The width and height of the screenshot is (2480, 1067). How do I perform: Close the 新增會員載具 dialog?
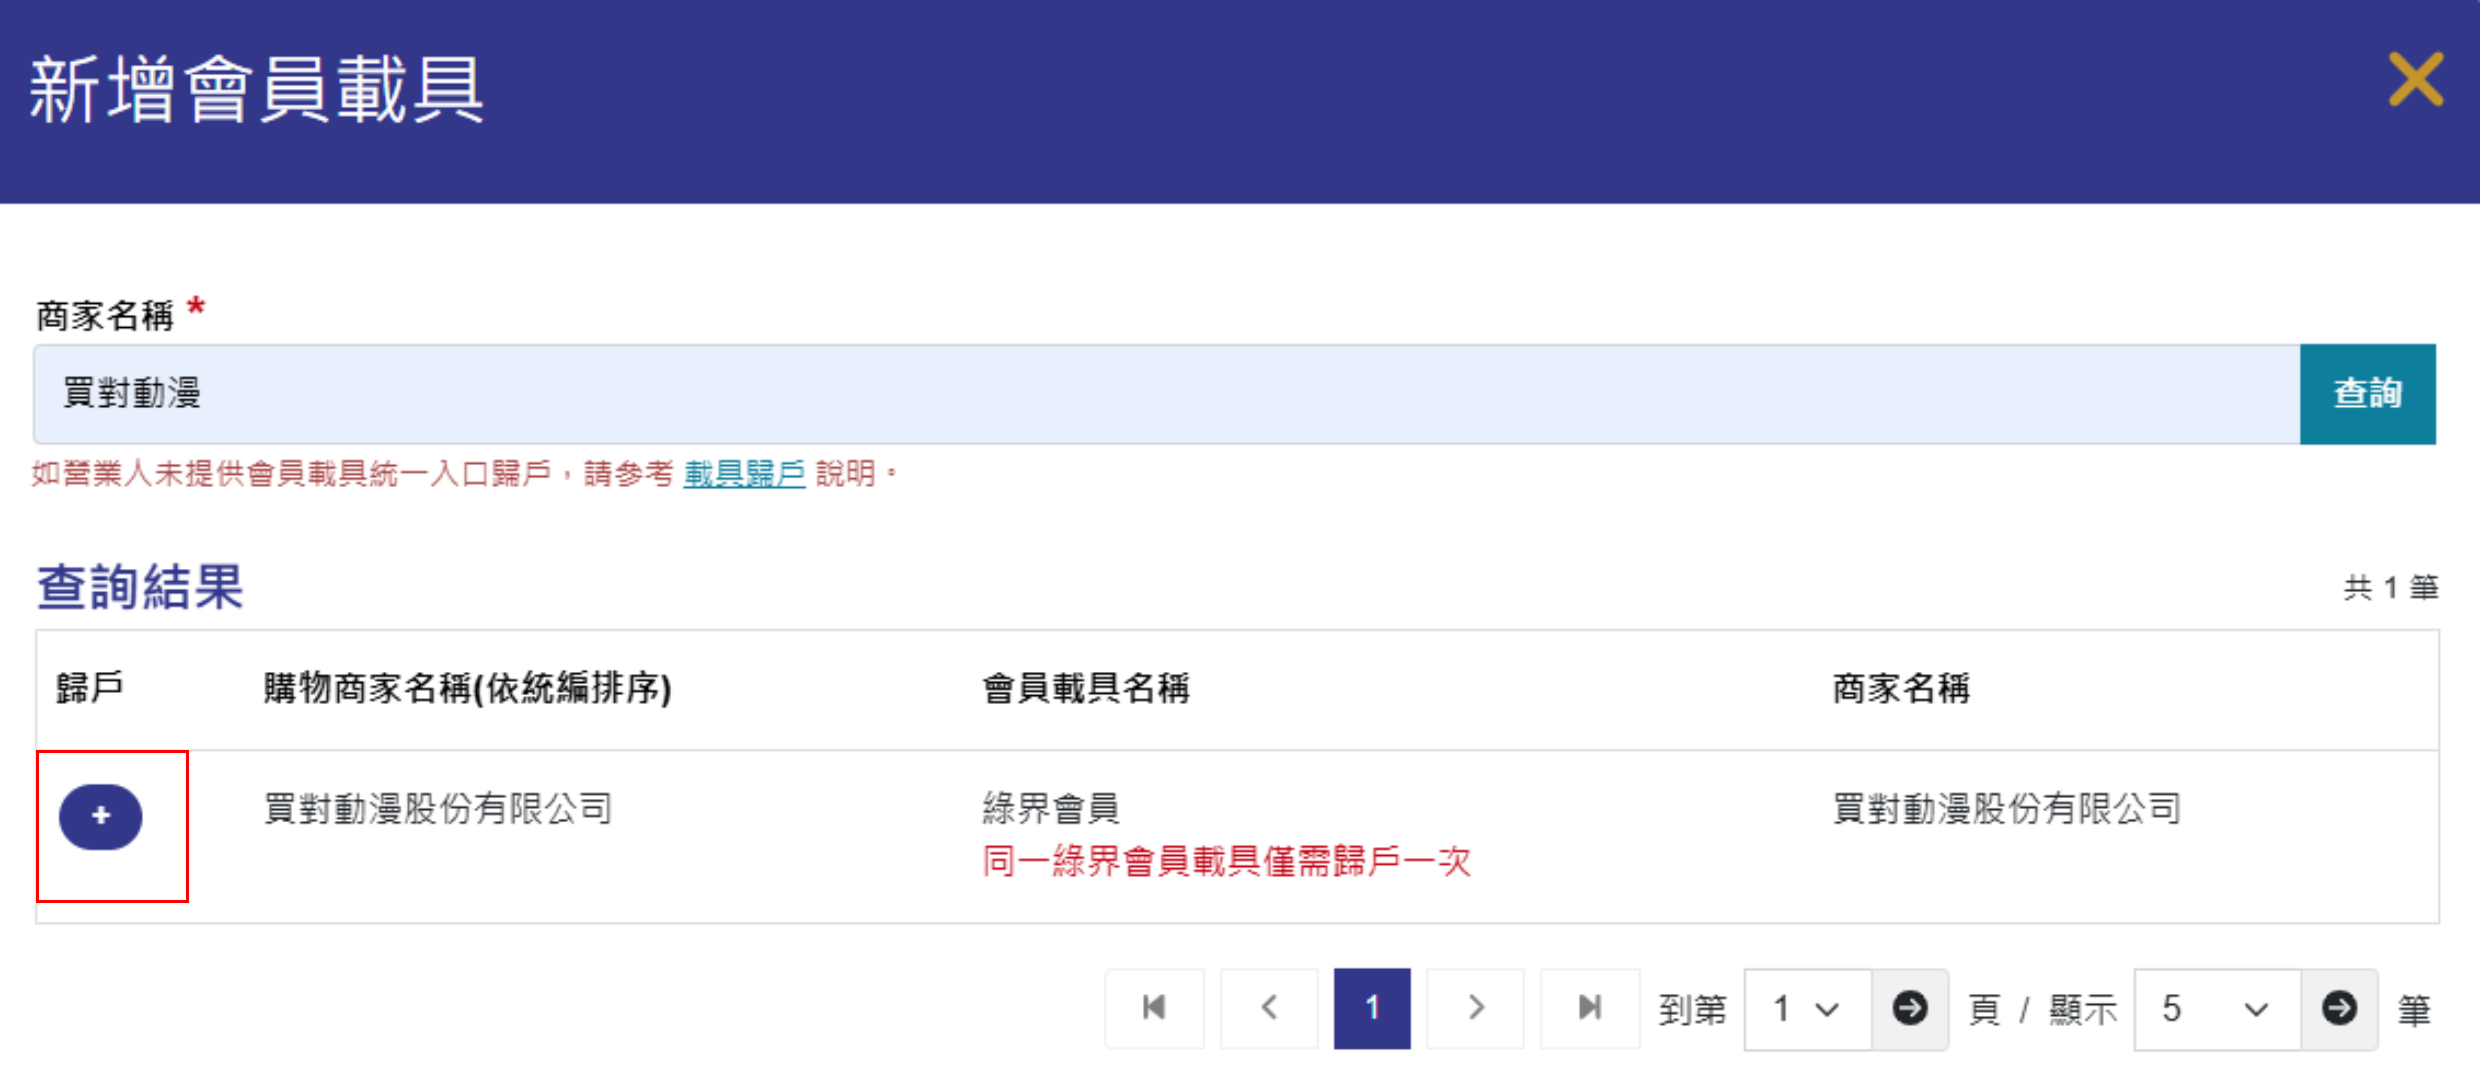coord(2416,79)
